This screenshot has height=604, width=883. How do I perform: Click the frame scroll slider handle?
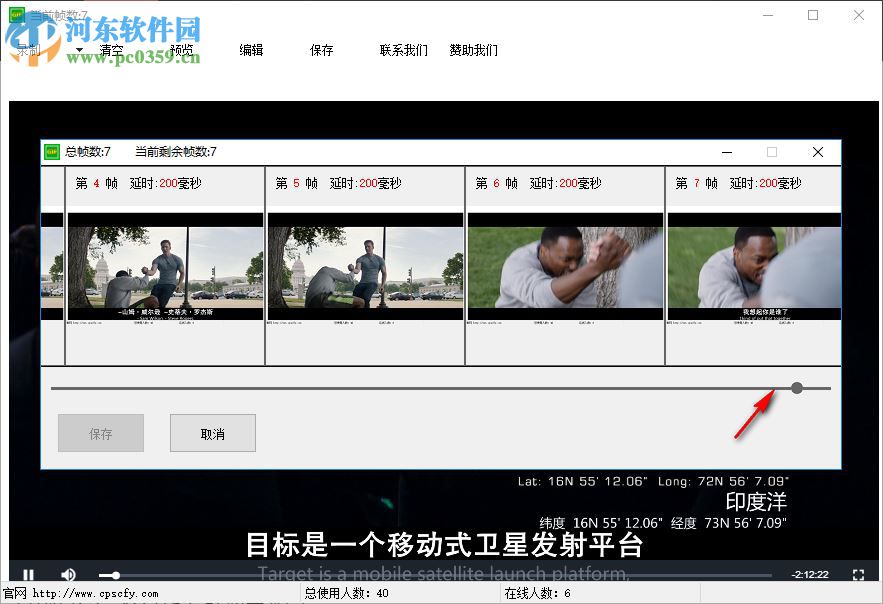pyautogui.click(x=797, y=388)
